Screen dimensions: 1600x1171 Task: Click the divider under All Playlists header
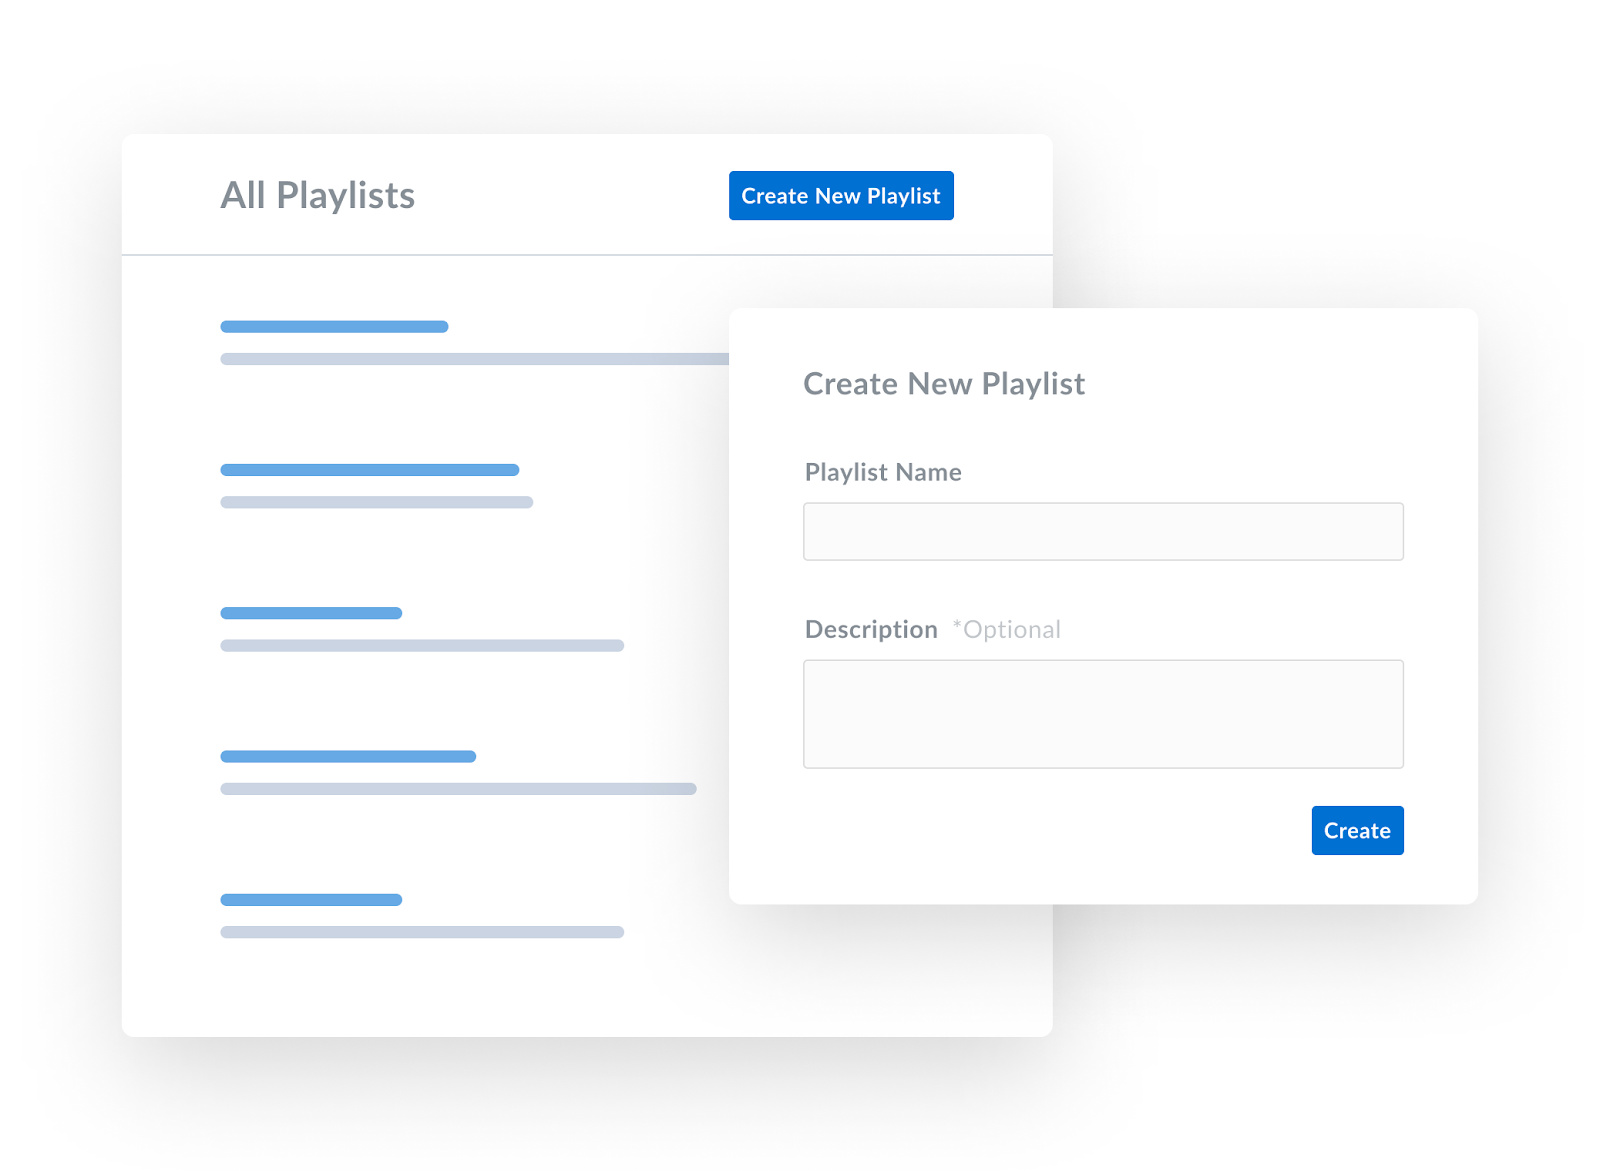pos(587,255)
